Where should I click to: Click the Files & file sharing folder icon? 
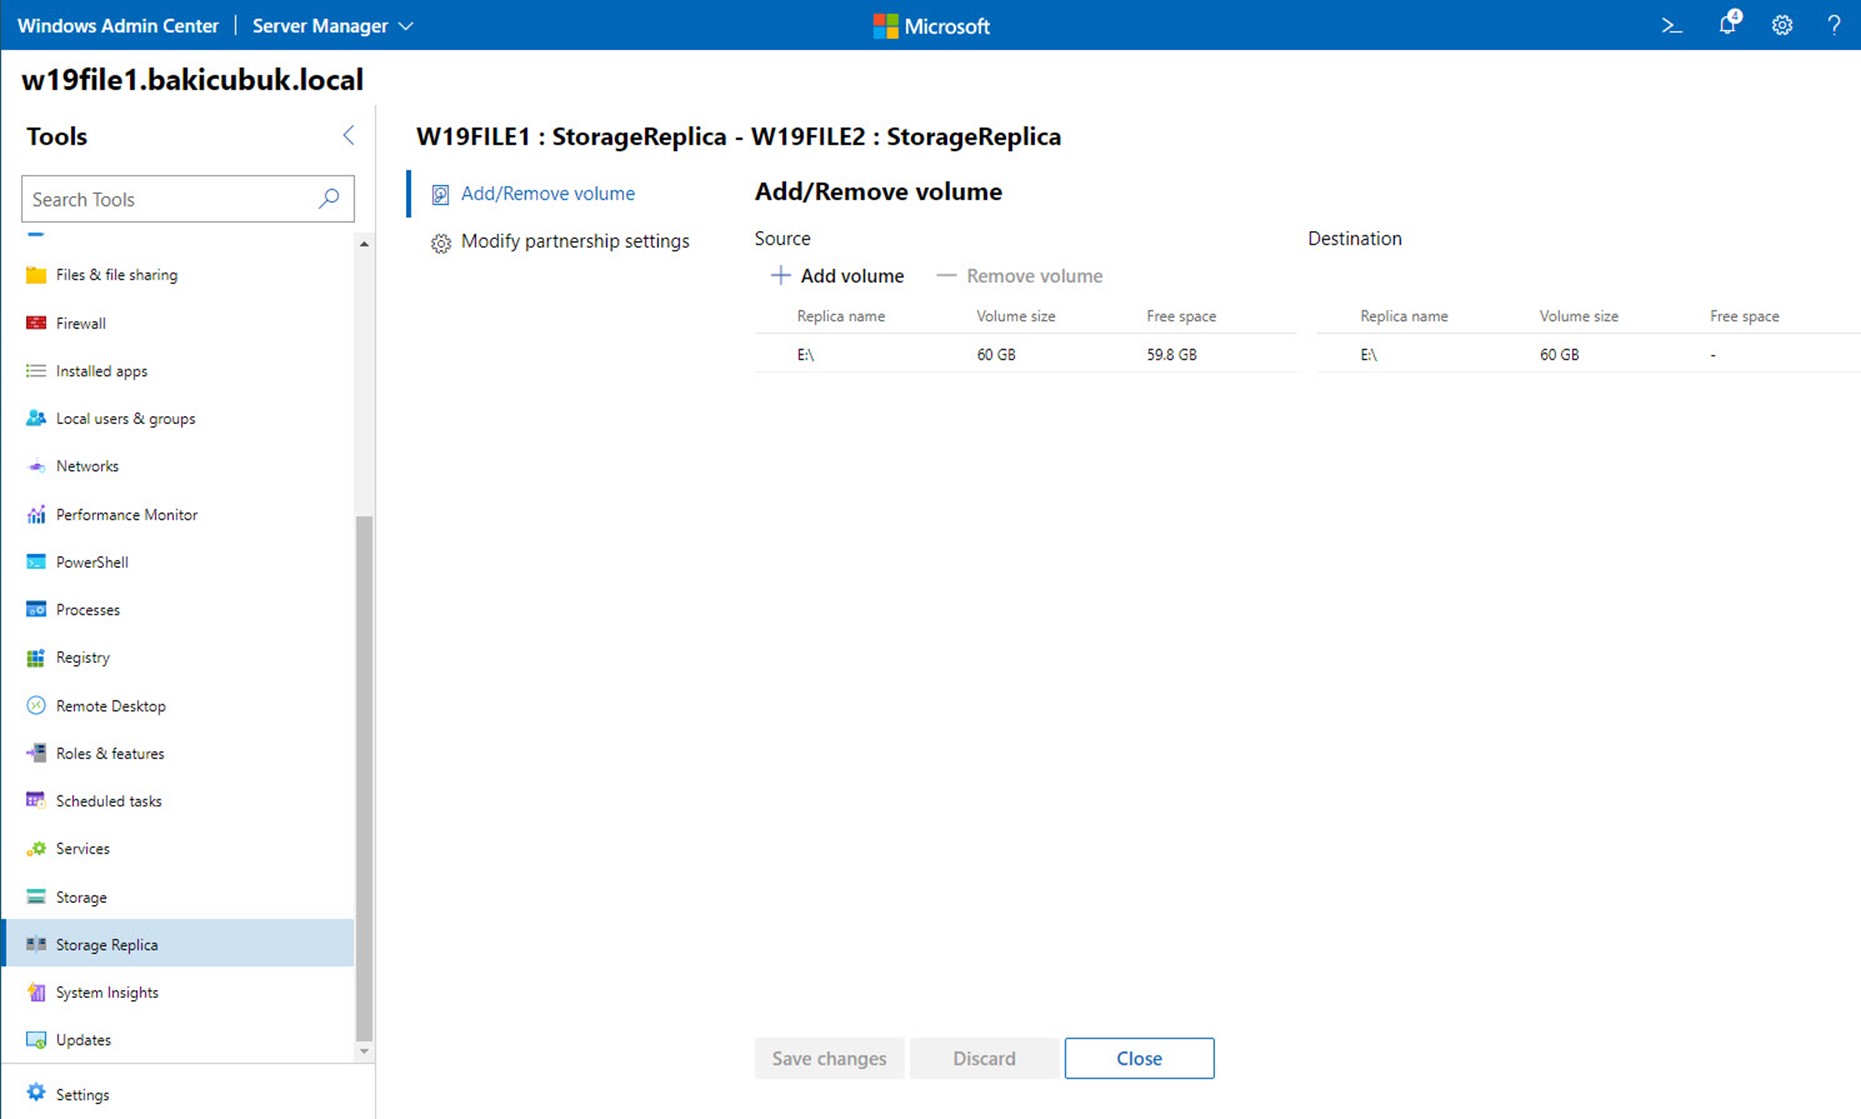click(36, 275)
